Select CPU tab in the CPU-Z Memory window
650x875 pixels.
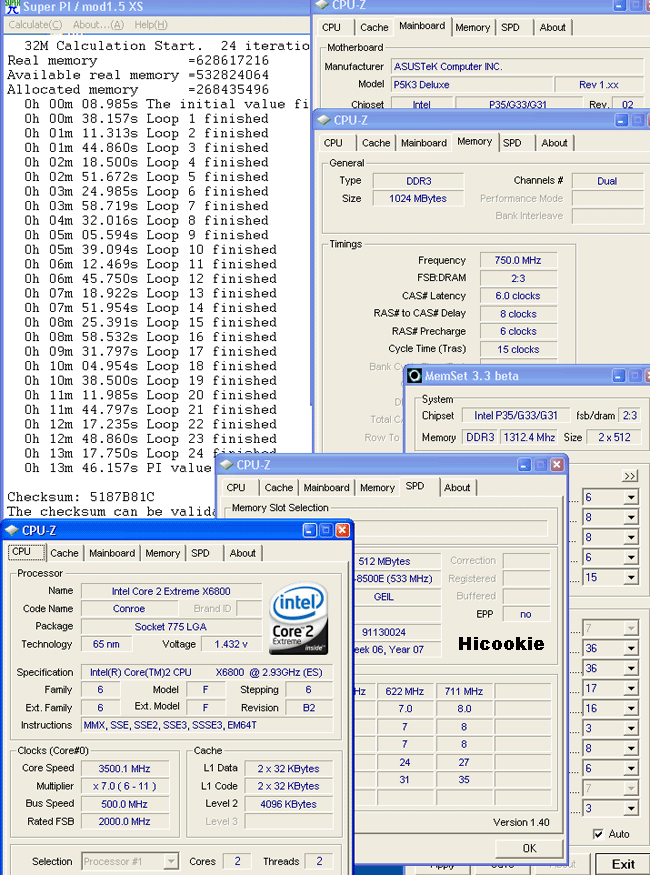click(x=333, y=143)
